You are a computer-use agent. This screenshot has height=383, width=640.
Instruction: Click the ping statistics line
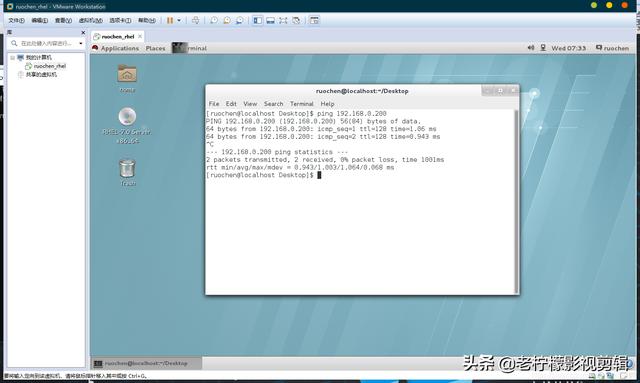click(x=277, y=152)
